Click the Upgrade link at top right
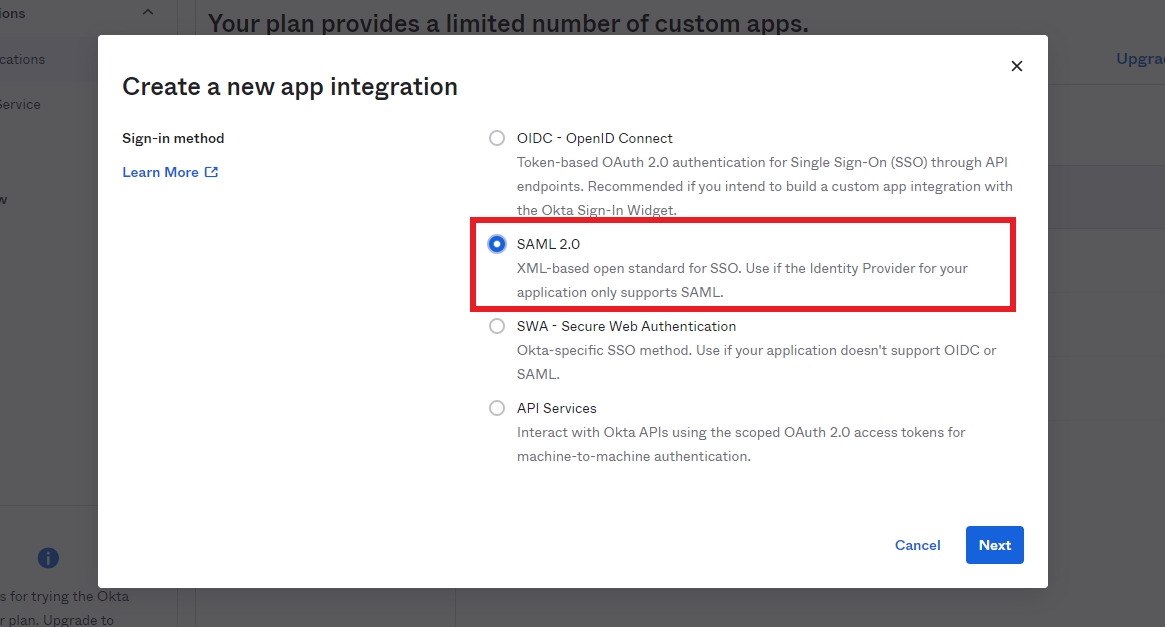 point(1139,59)
